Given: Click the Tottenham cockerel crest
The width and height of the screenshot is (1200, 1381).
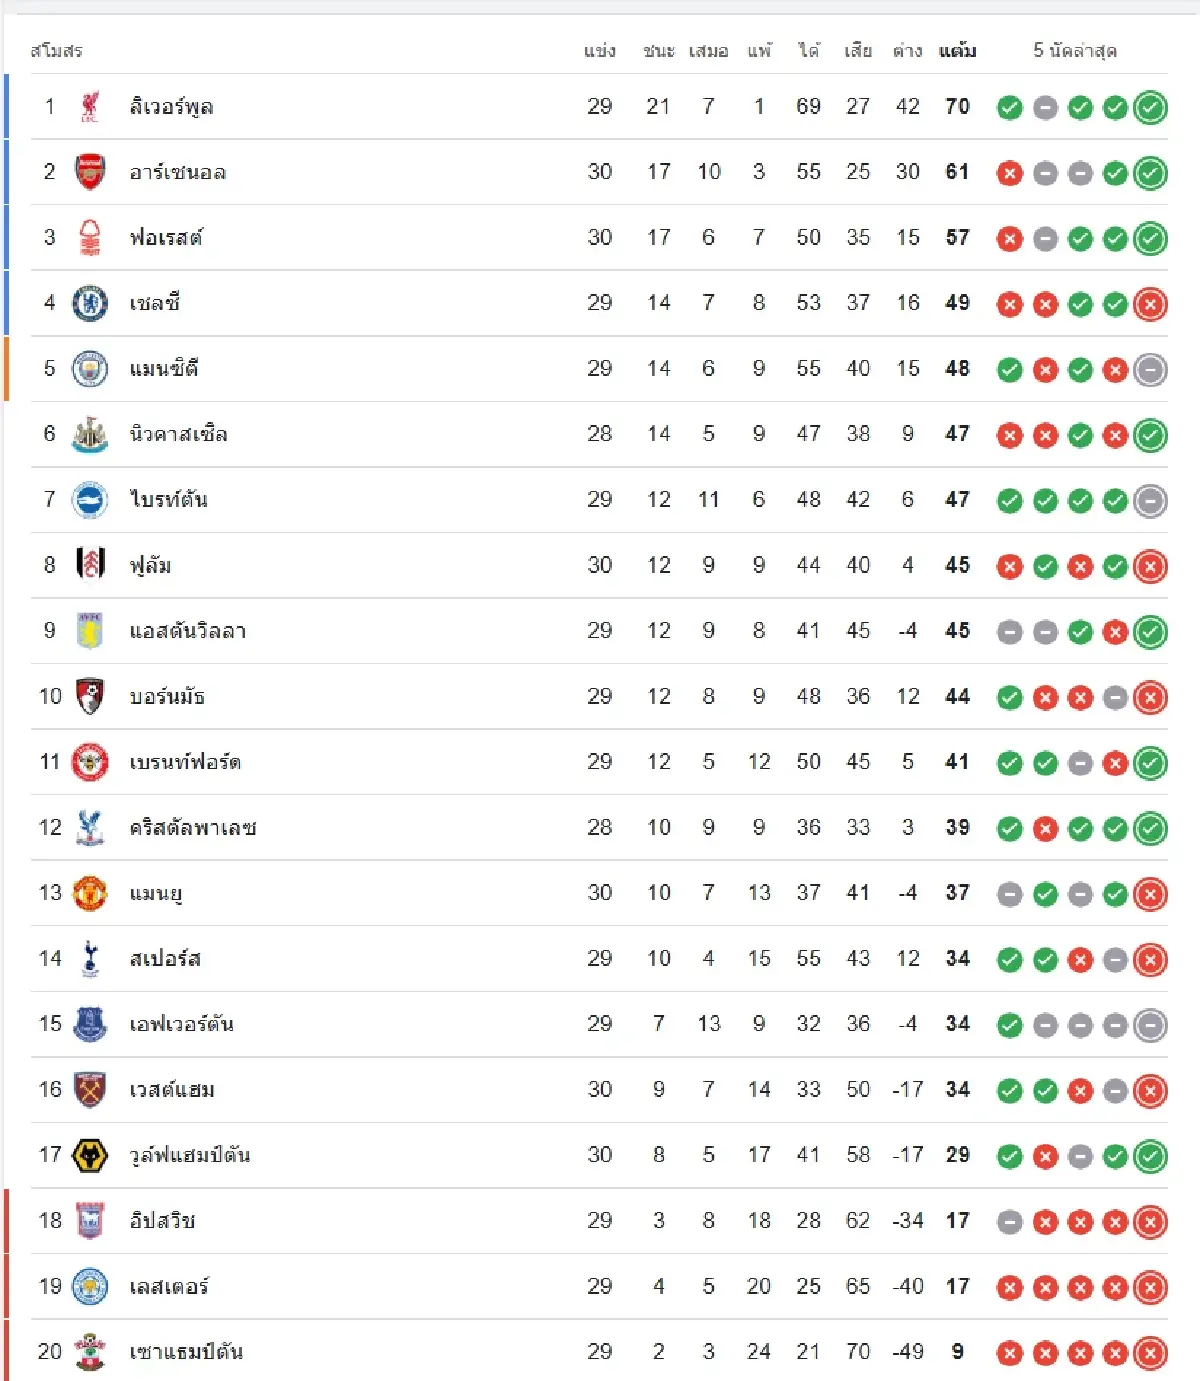Looking at the screenshot, I should pyautogui.click(x=90, y=959).
